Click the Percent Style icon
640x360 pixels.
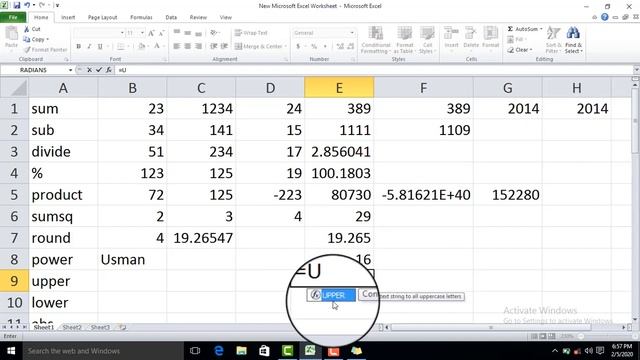click(314, 47)
